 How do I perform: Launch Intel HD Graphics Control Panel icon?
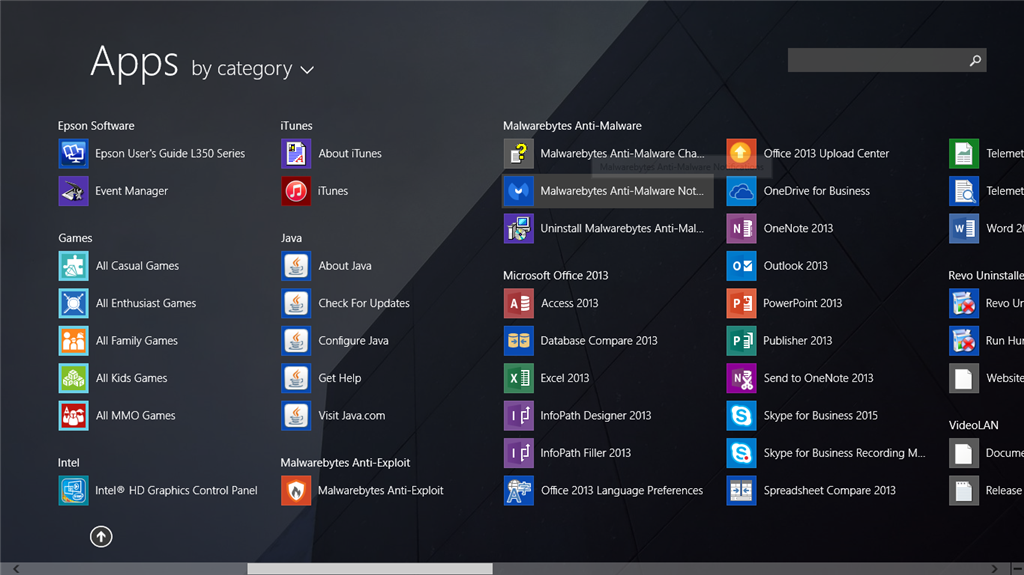pyautogui.click(x=73, y=490)
